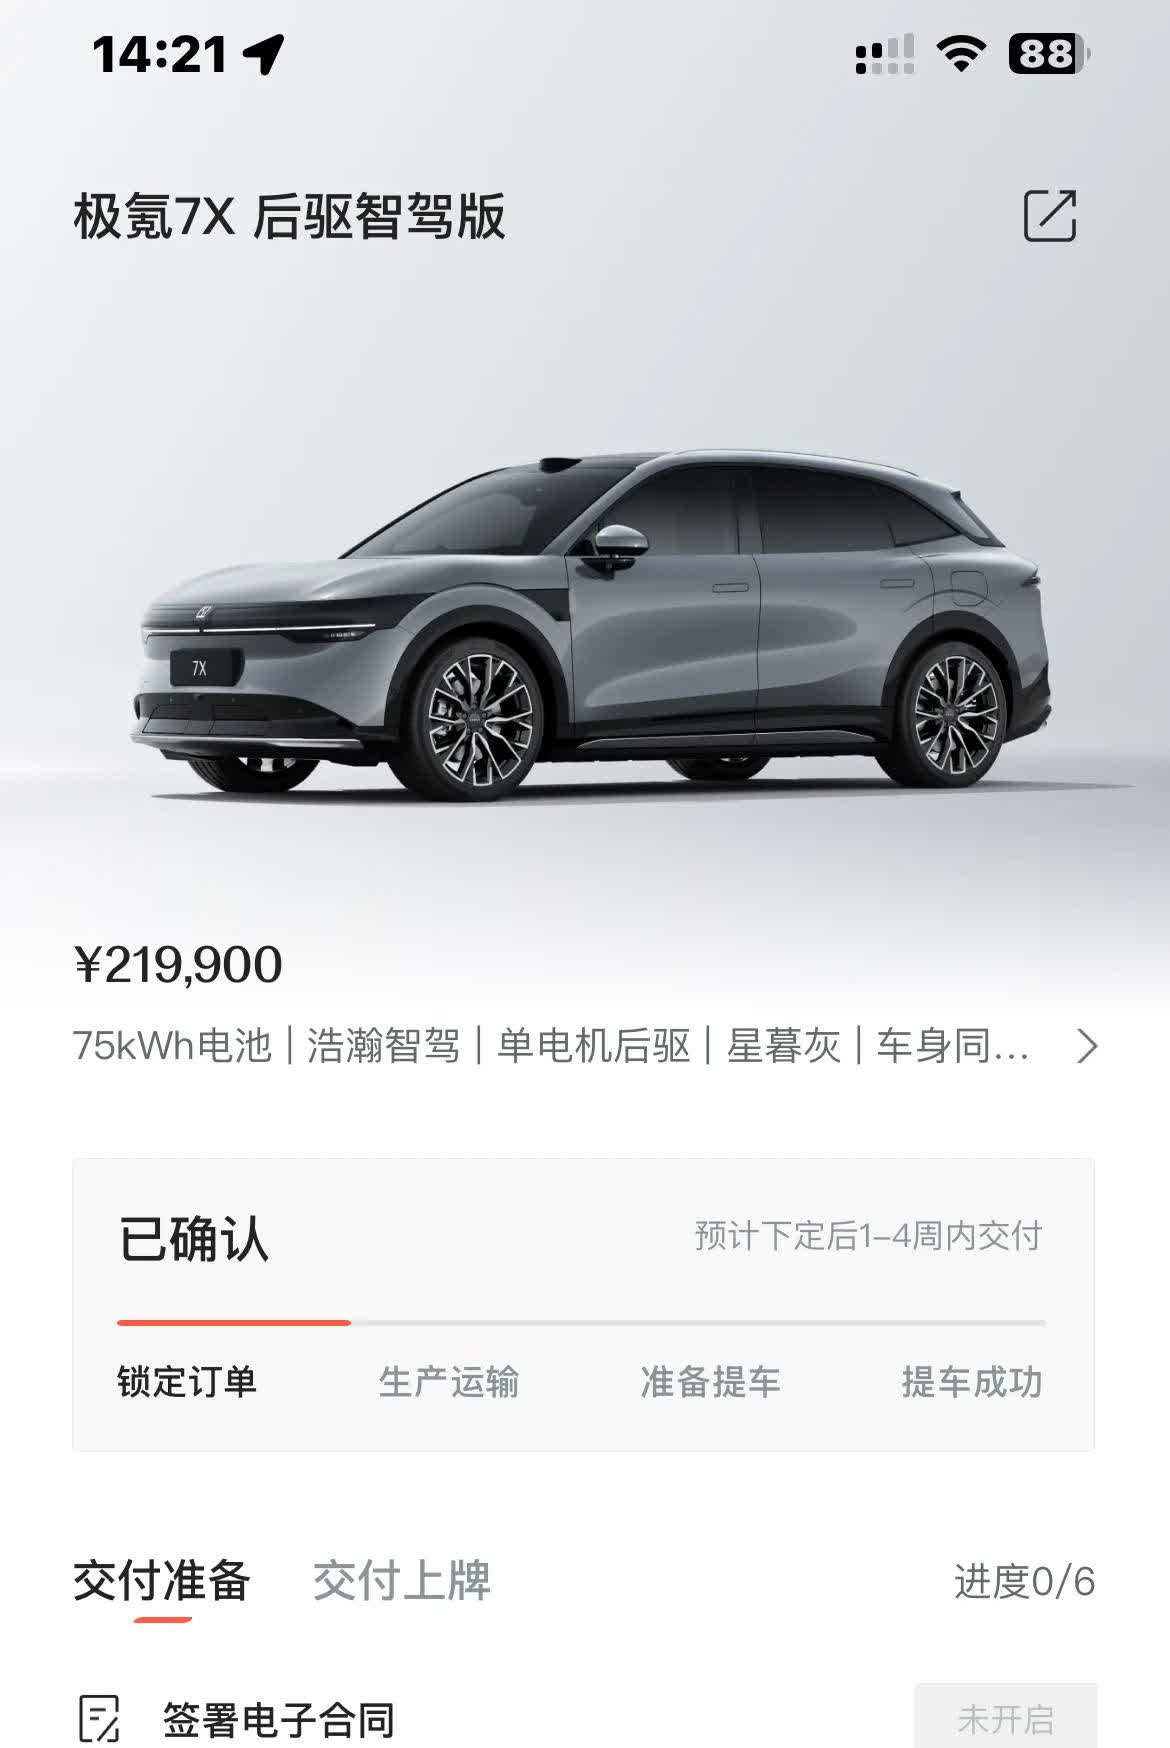Select the 交付准备 tab

coord(161,1581)
